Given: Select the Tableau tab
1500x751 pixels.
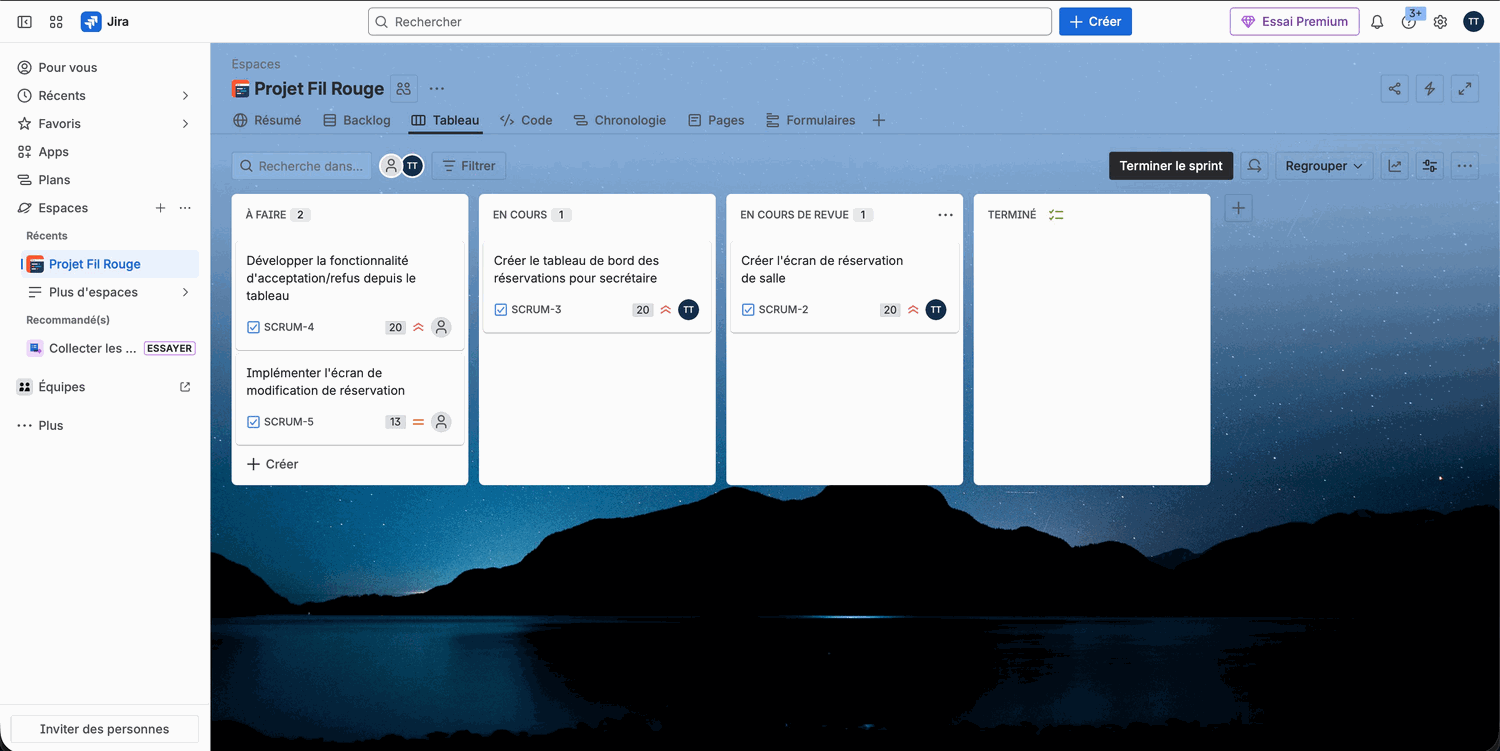Looking at the screenshot, I should coord(445,120).
